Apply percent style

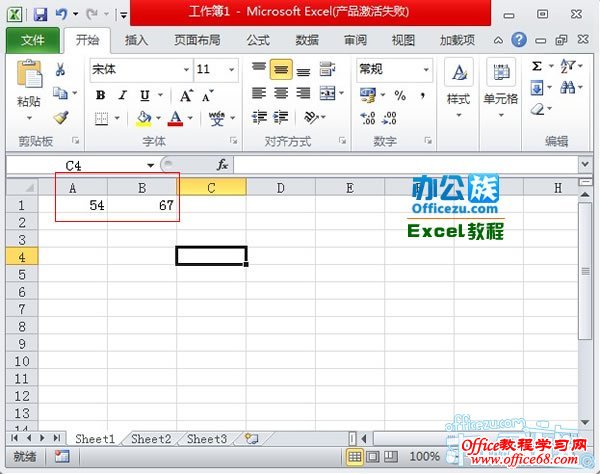[400, 95]
